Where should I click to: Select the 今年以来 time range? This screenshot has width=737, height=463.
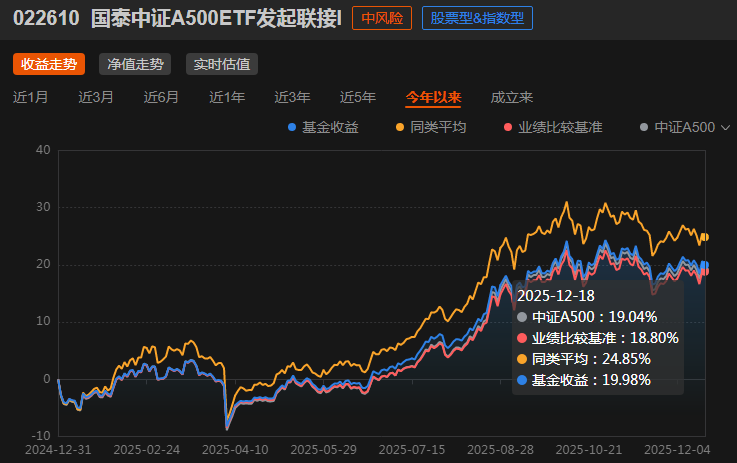[x=433, y=97]
